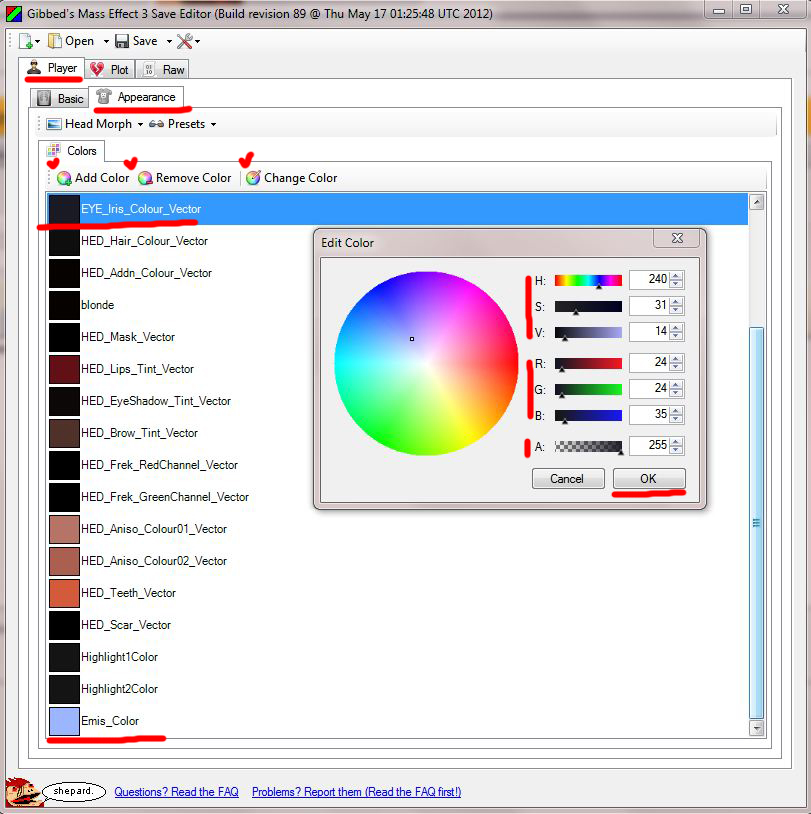
Task: Select the blonde color entry
Action: 98,305
